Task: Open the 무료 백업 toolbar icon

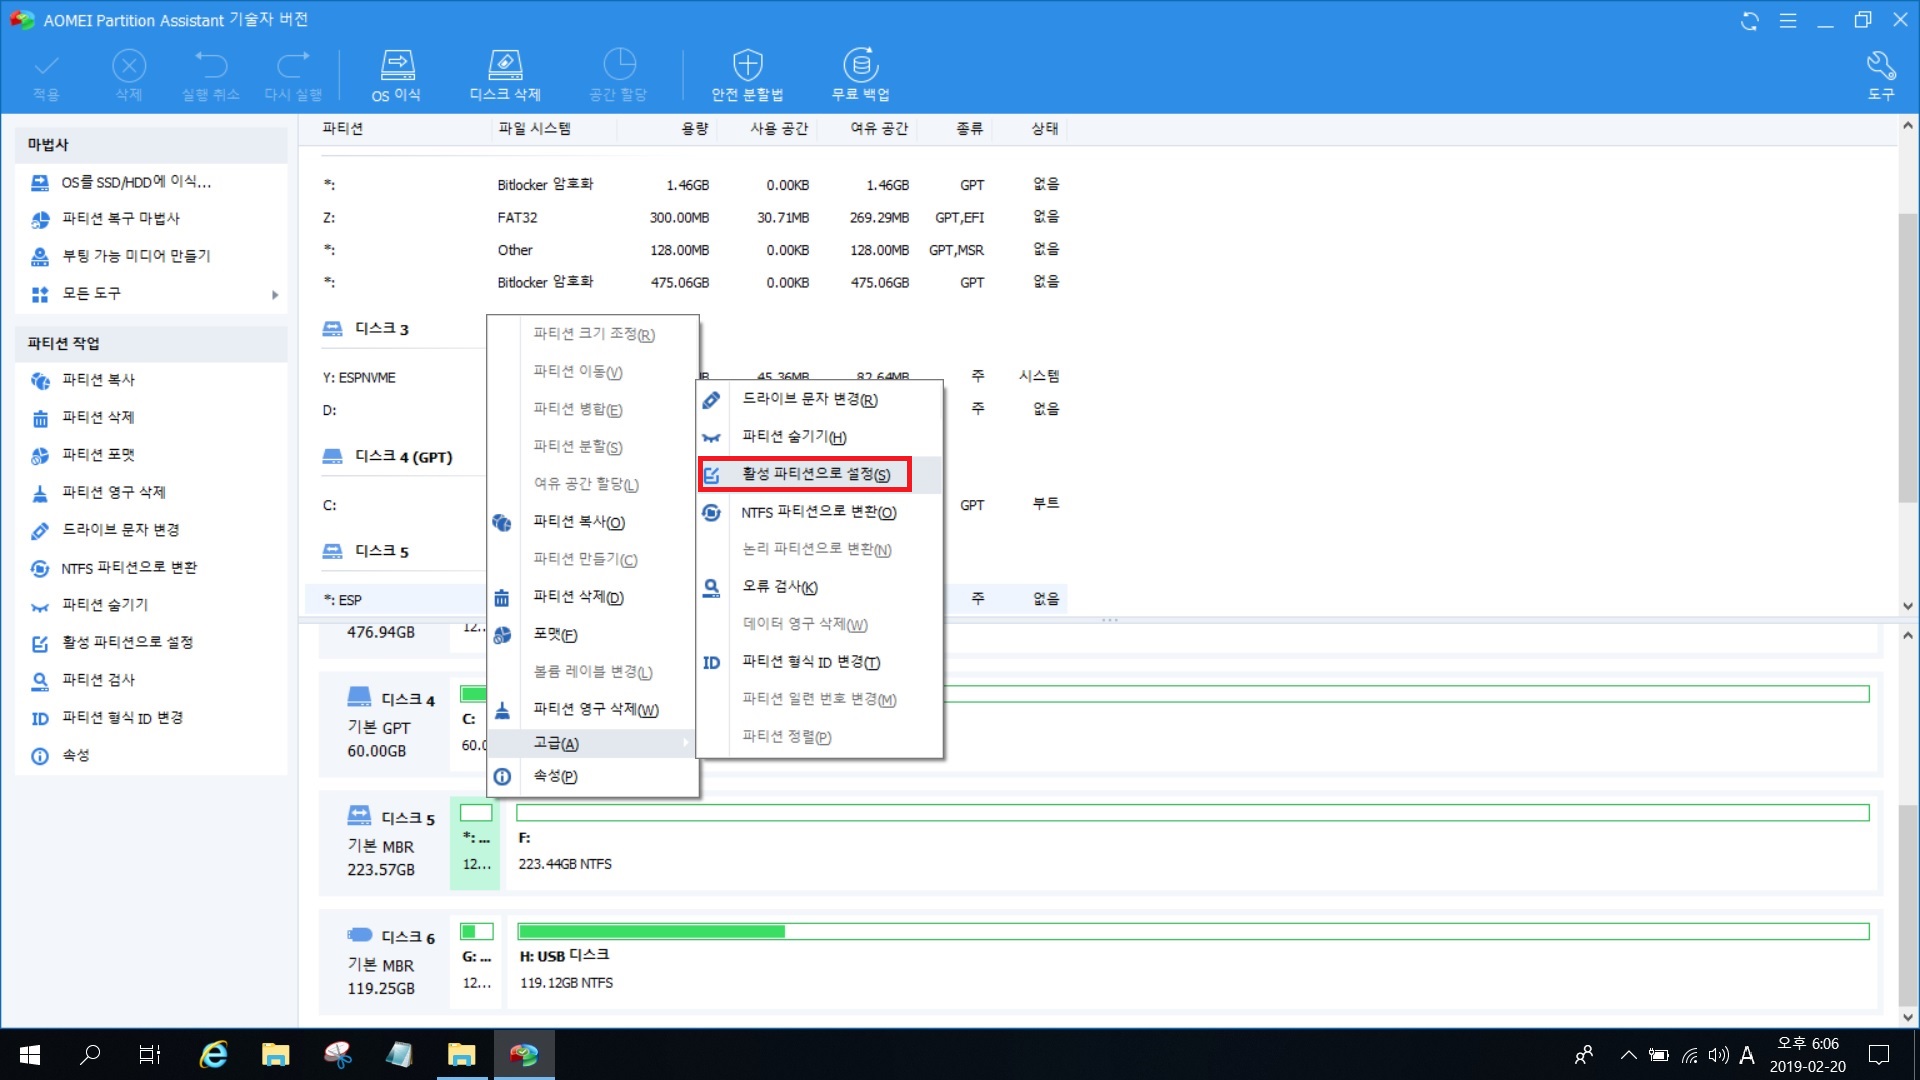Action: 860,76
